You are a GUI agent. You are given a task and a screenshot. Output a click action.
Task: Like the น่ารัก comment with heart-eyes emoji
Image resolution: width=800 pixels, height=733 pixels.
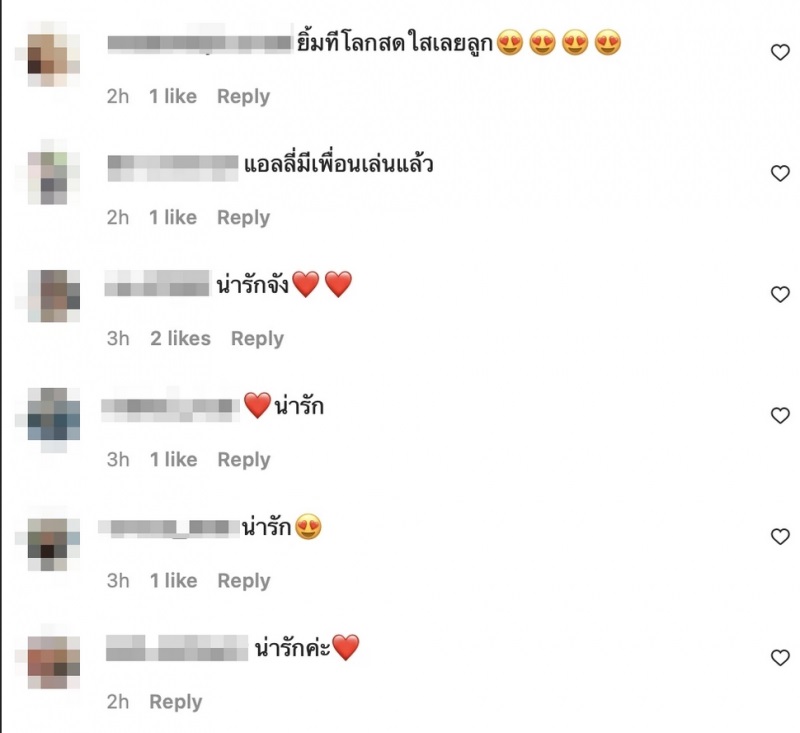pos(780,536)
